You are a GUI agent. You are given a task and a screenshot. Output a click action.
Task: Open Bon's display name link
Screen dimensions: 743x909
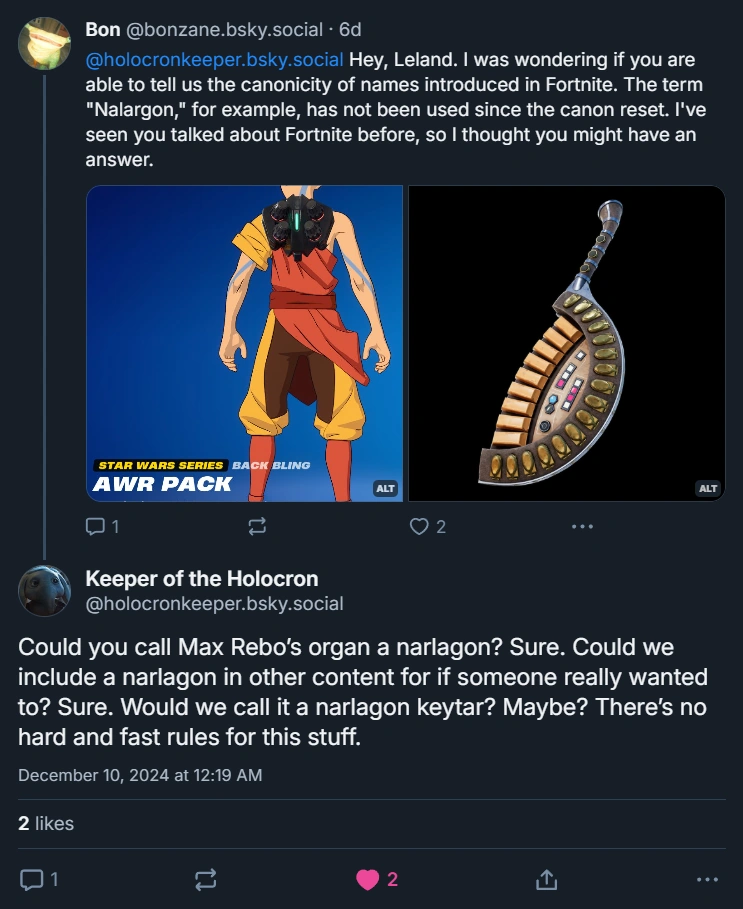click(103, 30)
